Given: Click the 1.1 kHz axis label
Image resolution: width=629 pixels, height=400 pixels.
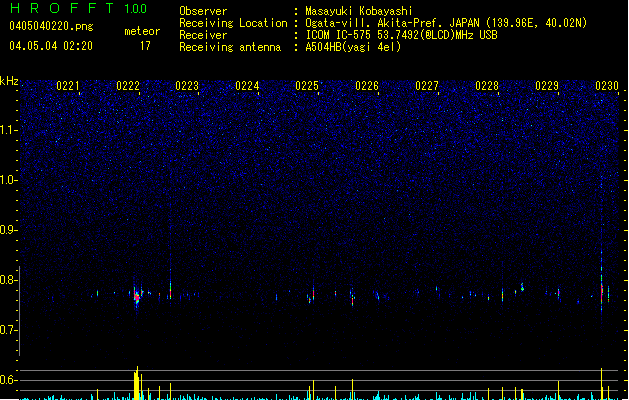Looking at the screenshot, I should [x=8, y=130].
